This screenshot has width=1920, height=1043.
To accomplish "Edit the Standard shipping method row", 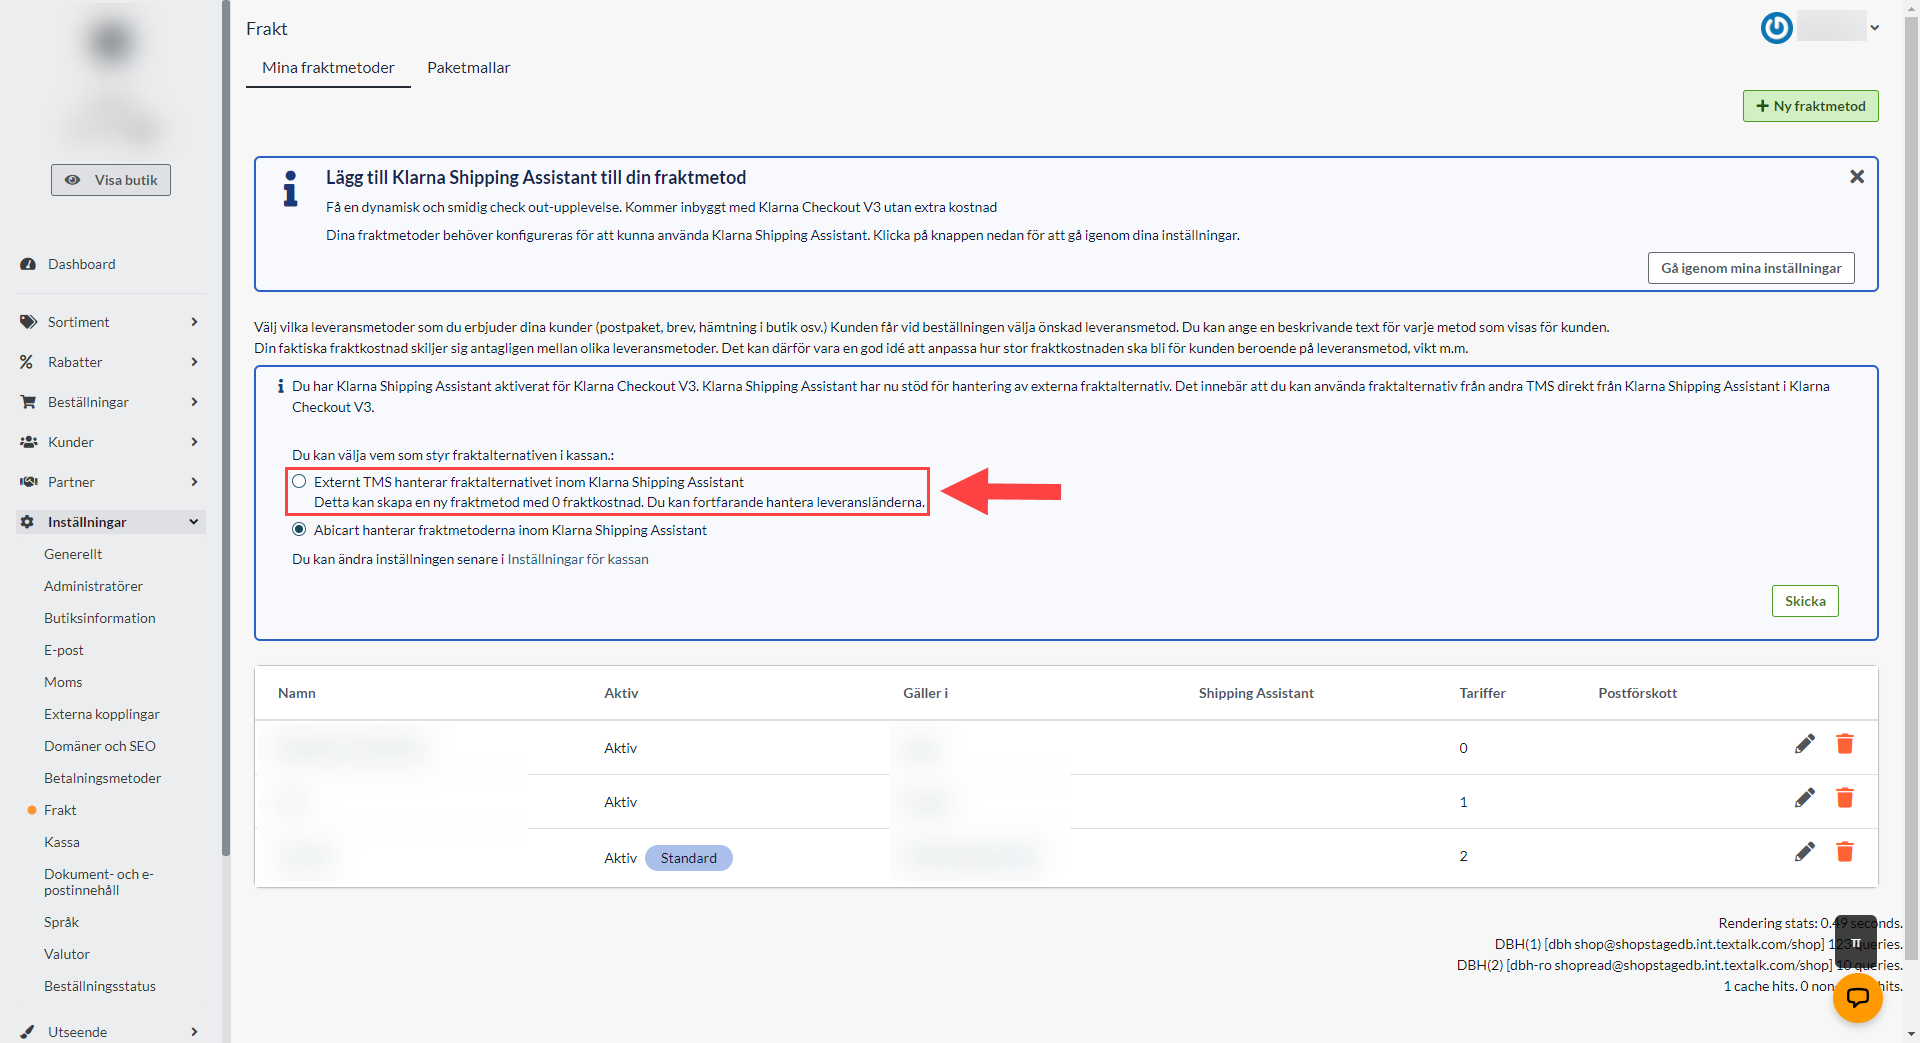I will (x=1804, y=852).
